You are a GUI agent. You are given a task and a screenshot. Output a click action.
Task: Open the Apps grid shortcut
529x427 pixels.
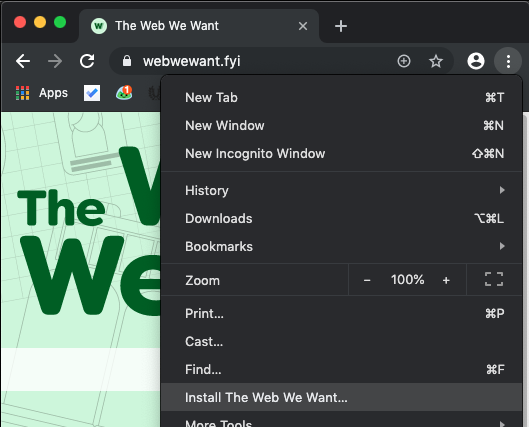(42, 93)
